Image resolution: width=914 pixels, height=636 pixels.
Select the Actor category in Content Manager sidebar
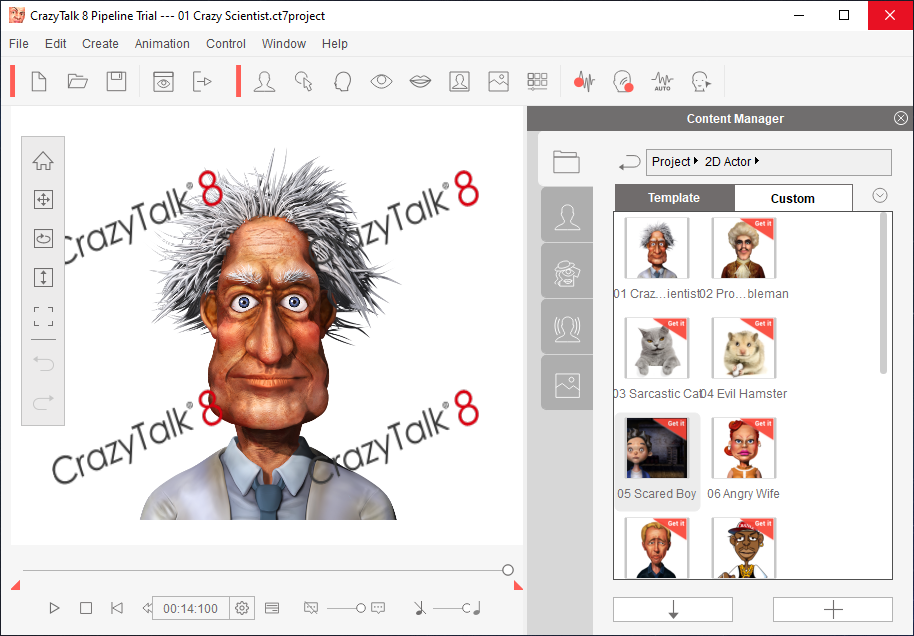tap(567, 217)
